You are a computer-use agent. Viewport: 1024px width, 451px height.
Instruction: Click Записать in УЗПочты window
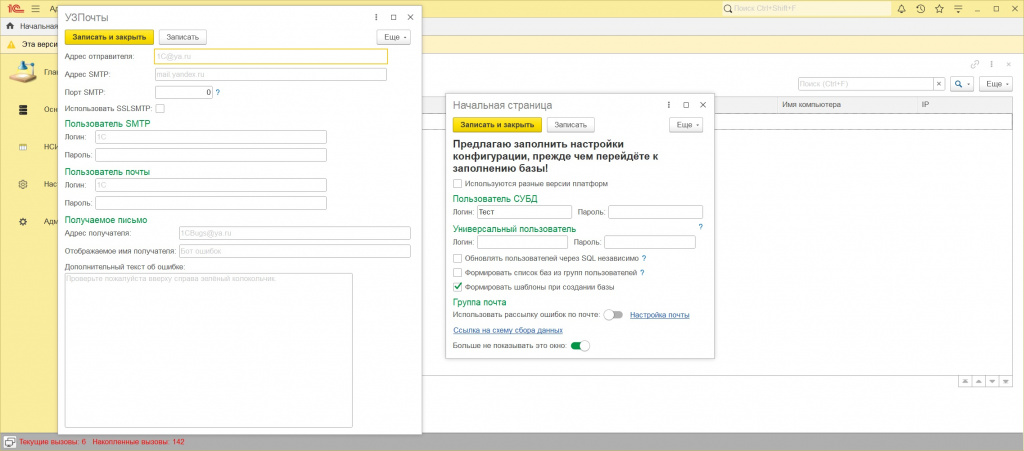coord(183,37)
